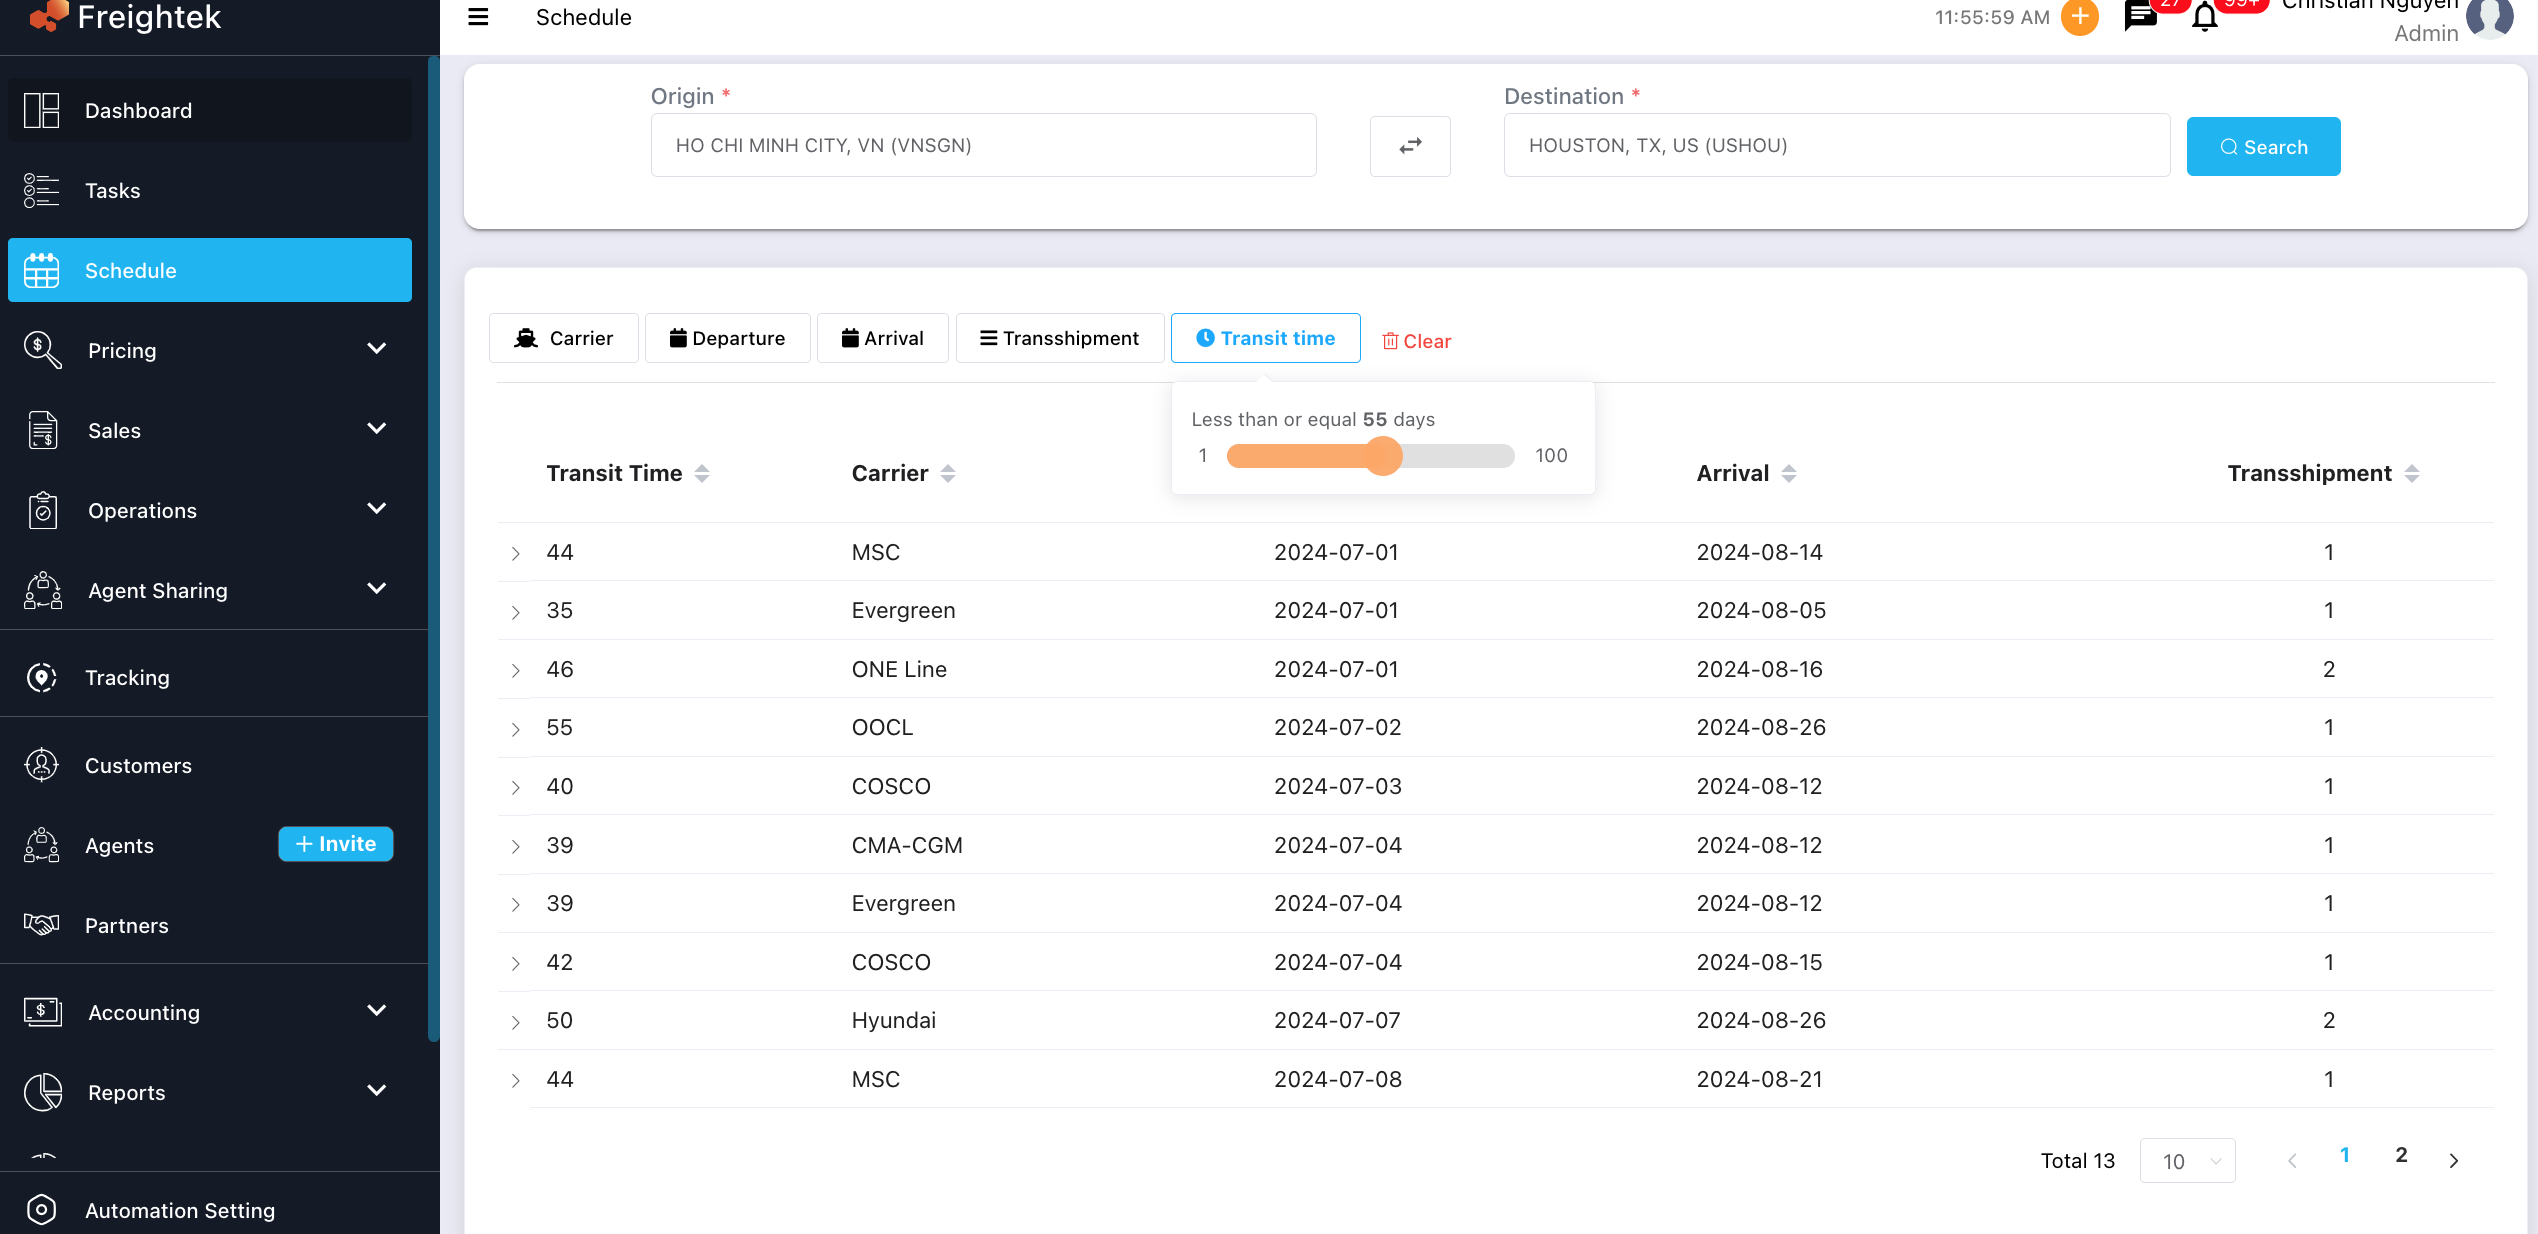2538x1234 pixels.
Task: Select the Carrier filter tab
Action: [563, 338]
